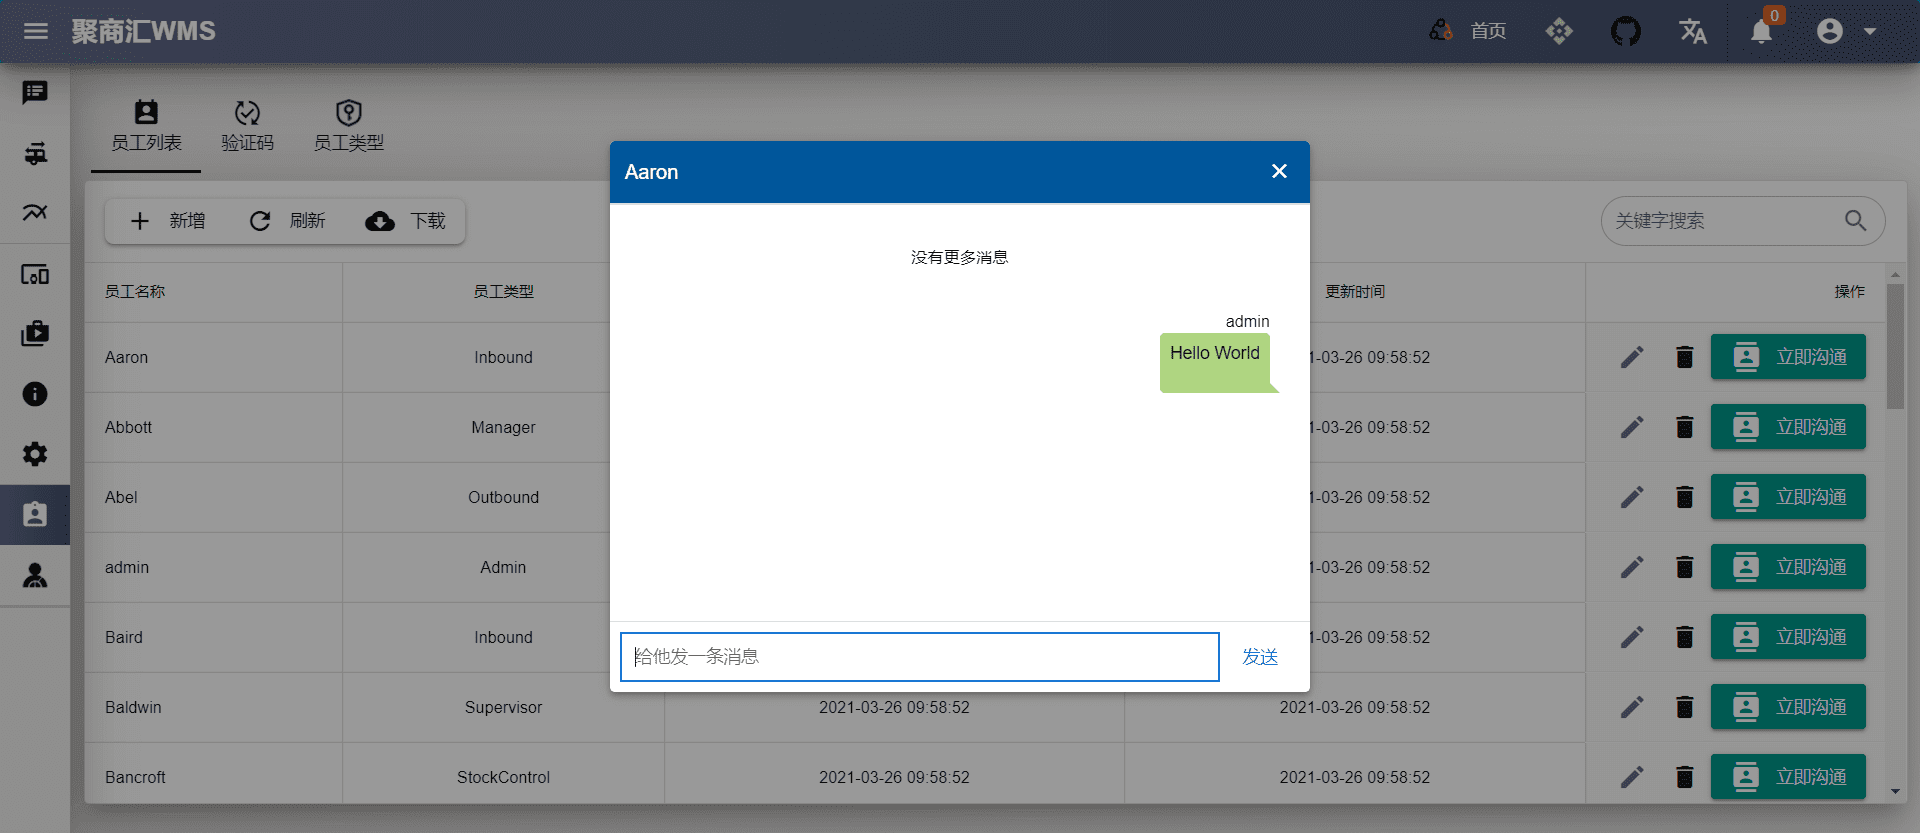Click 立即沟通 for Aaron
Screen dimensions: 1920x833
click(1788, 357)
